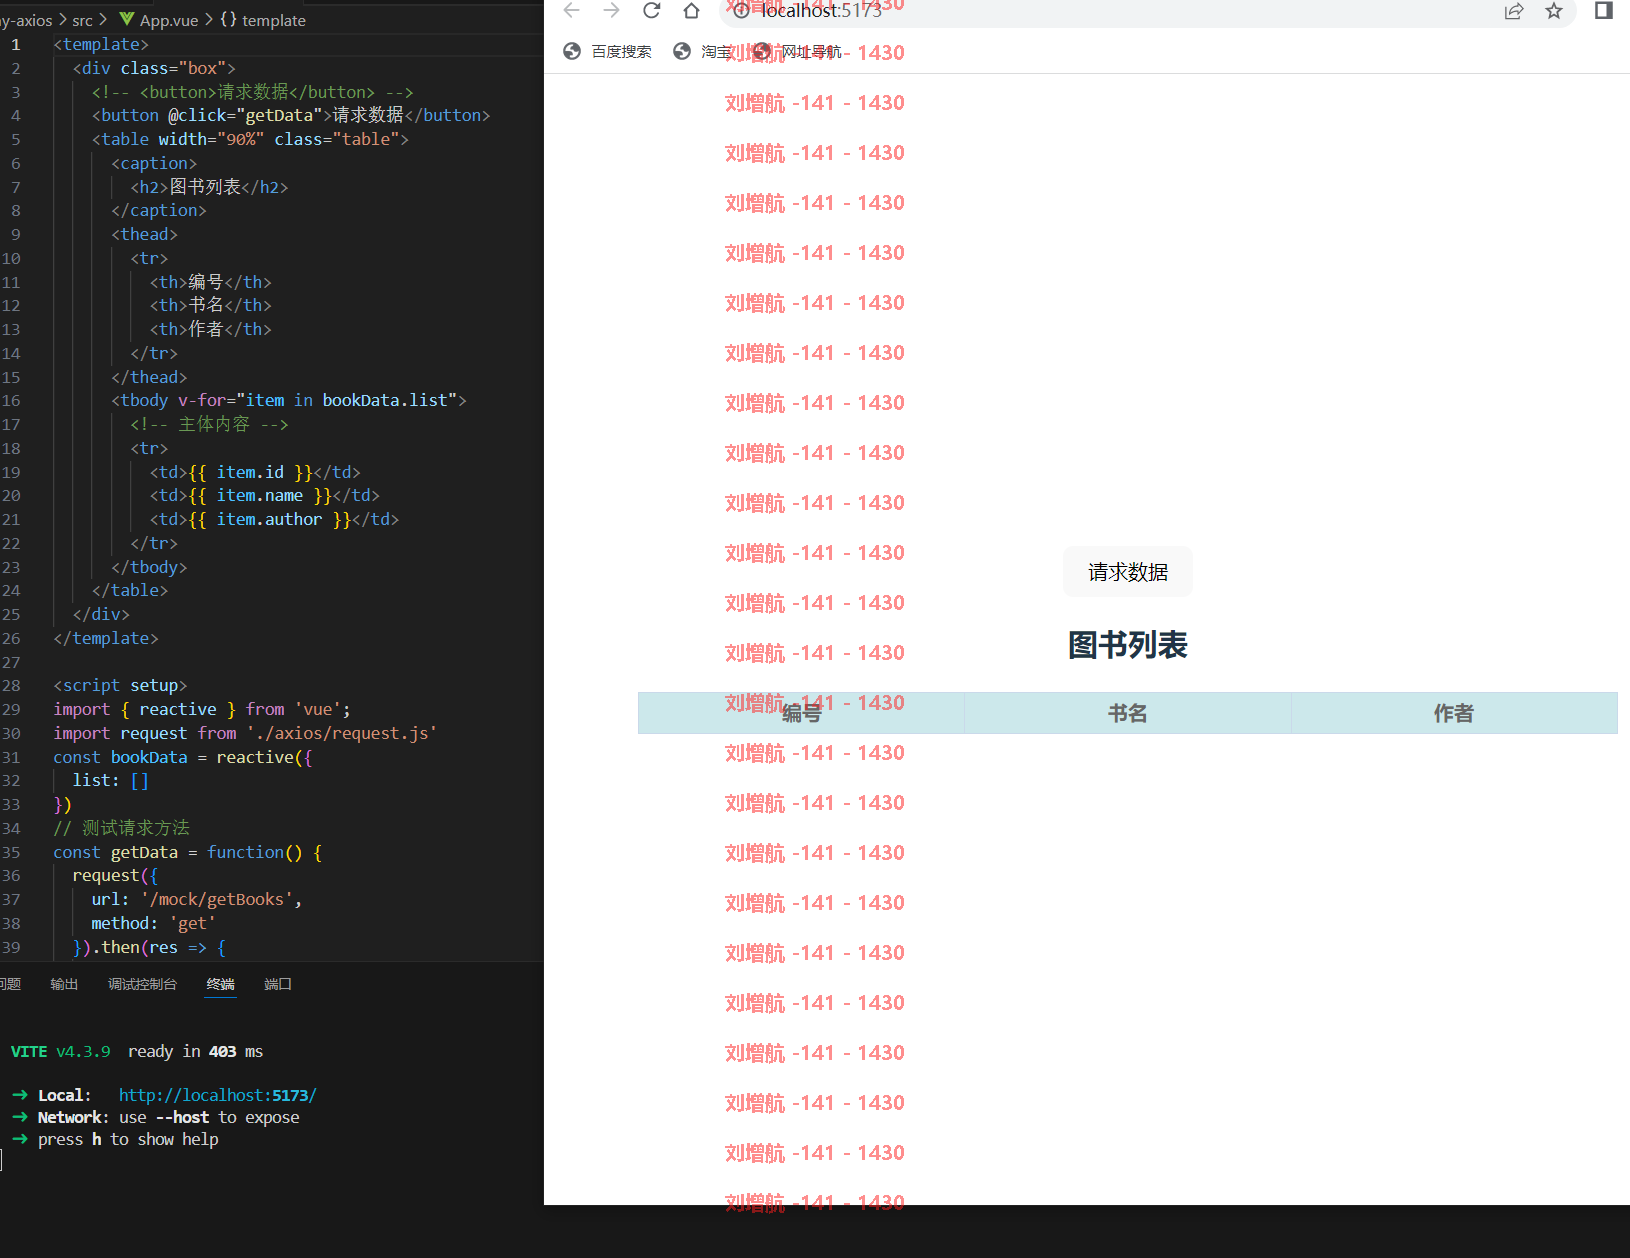Click the 作者 table header

(1453, 713)
